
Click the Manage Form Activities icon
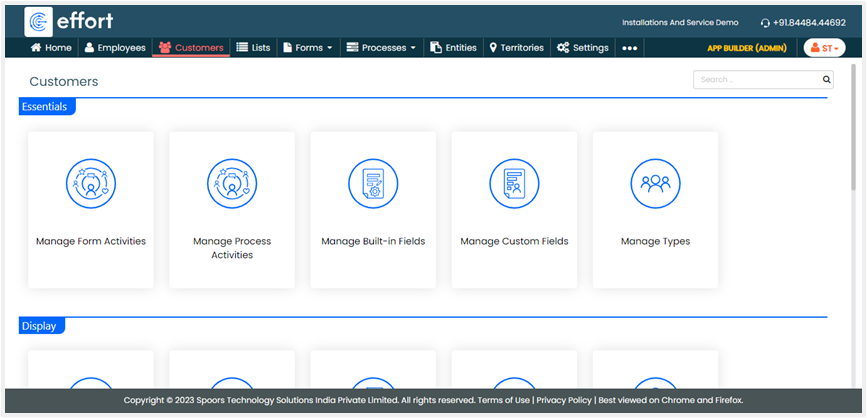click(x=91, y=184)
